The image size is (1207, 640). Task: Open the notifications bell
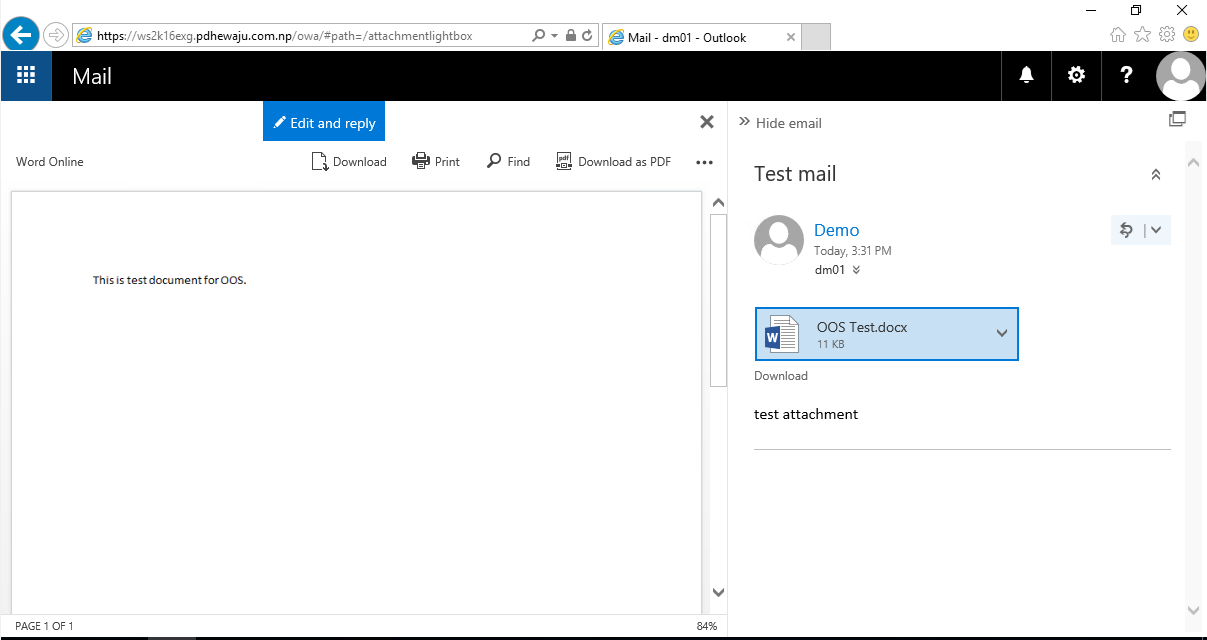[x=1026, y=76]
